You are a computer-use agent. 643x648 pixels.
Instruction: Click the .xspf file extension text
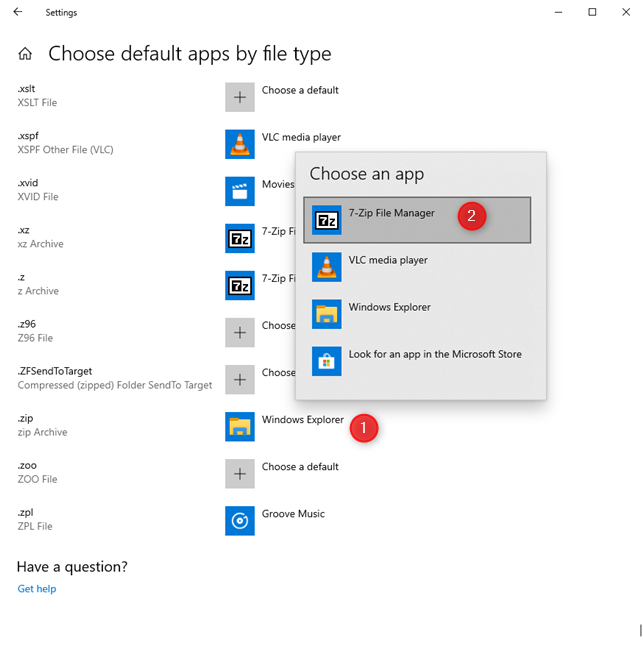click(28, 136)
